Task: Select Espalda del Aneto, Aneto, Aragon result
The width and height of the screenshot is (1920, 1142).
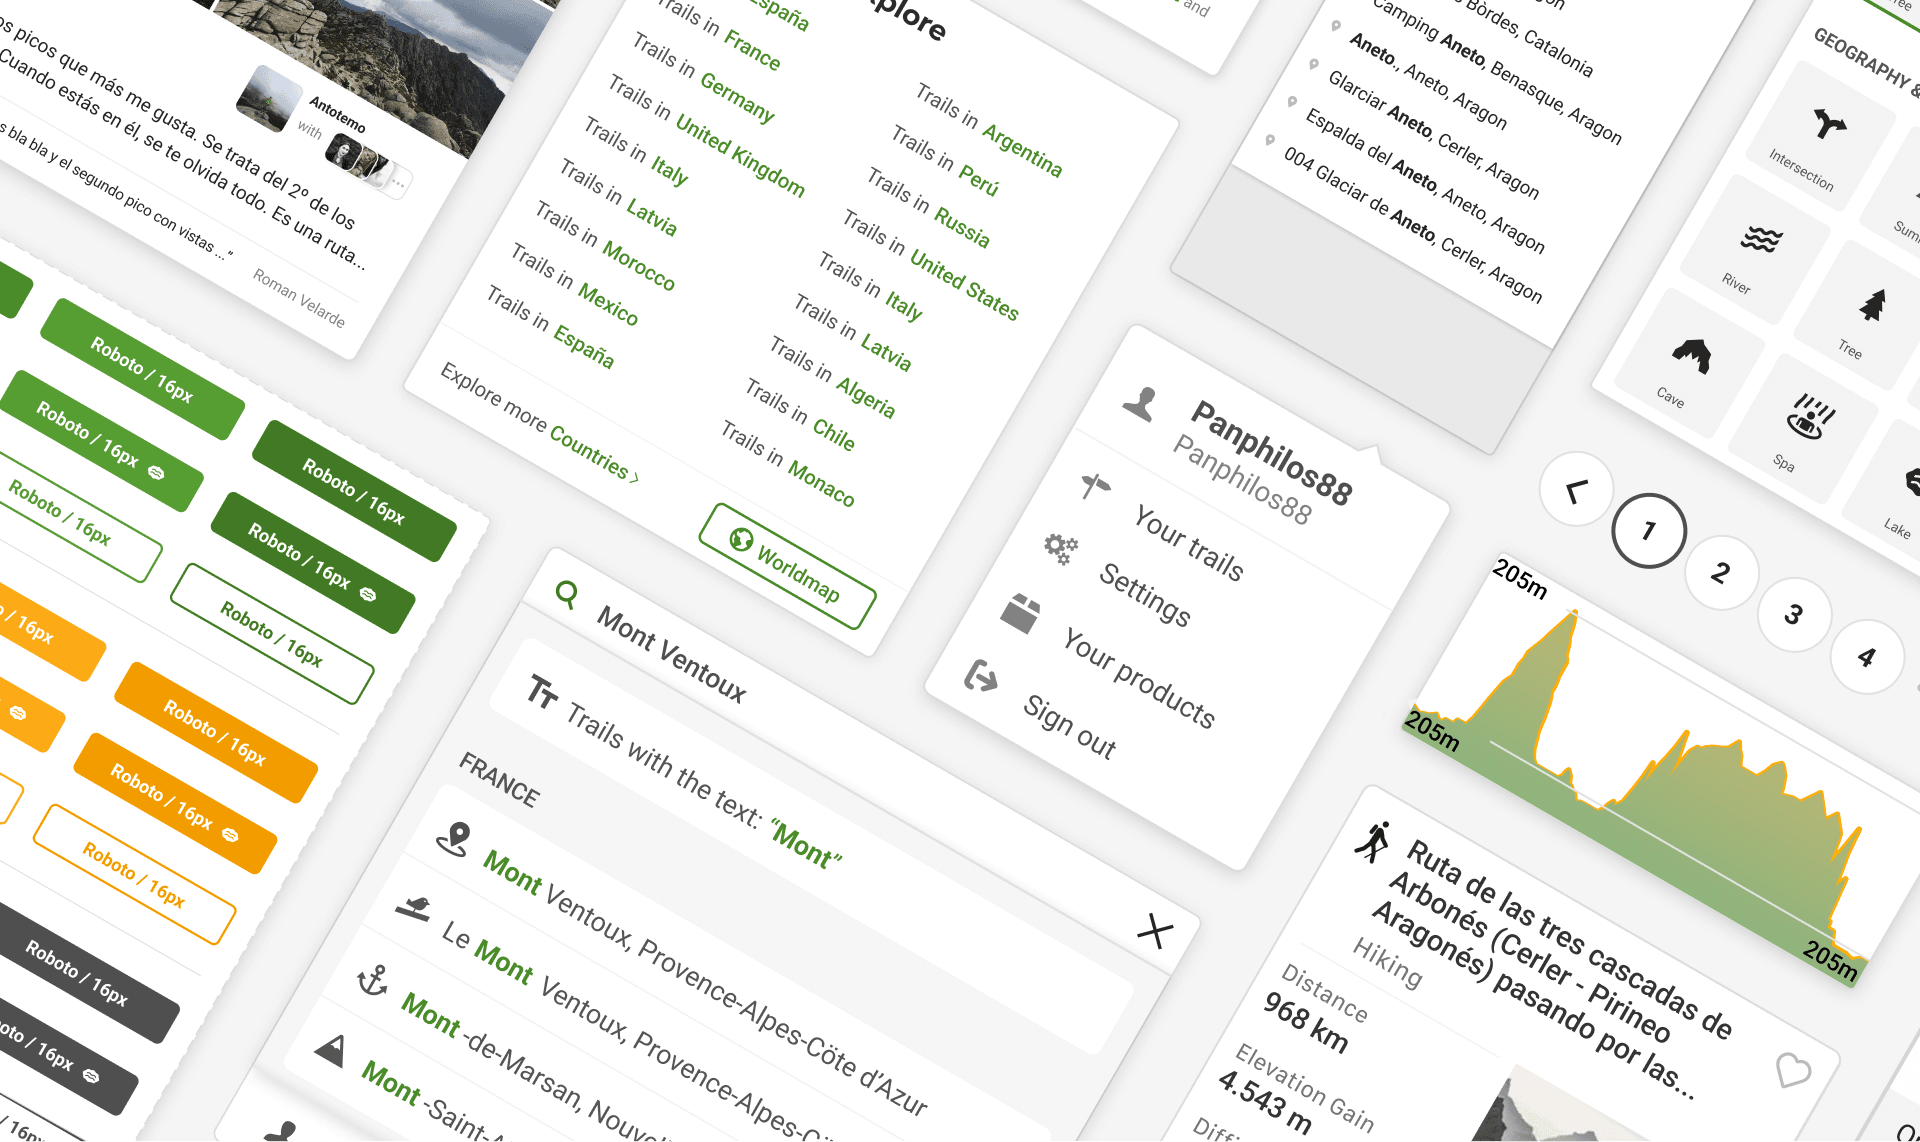Action: [x=1425, y=180]
